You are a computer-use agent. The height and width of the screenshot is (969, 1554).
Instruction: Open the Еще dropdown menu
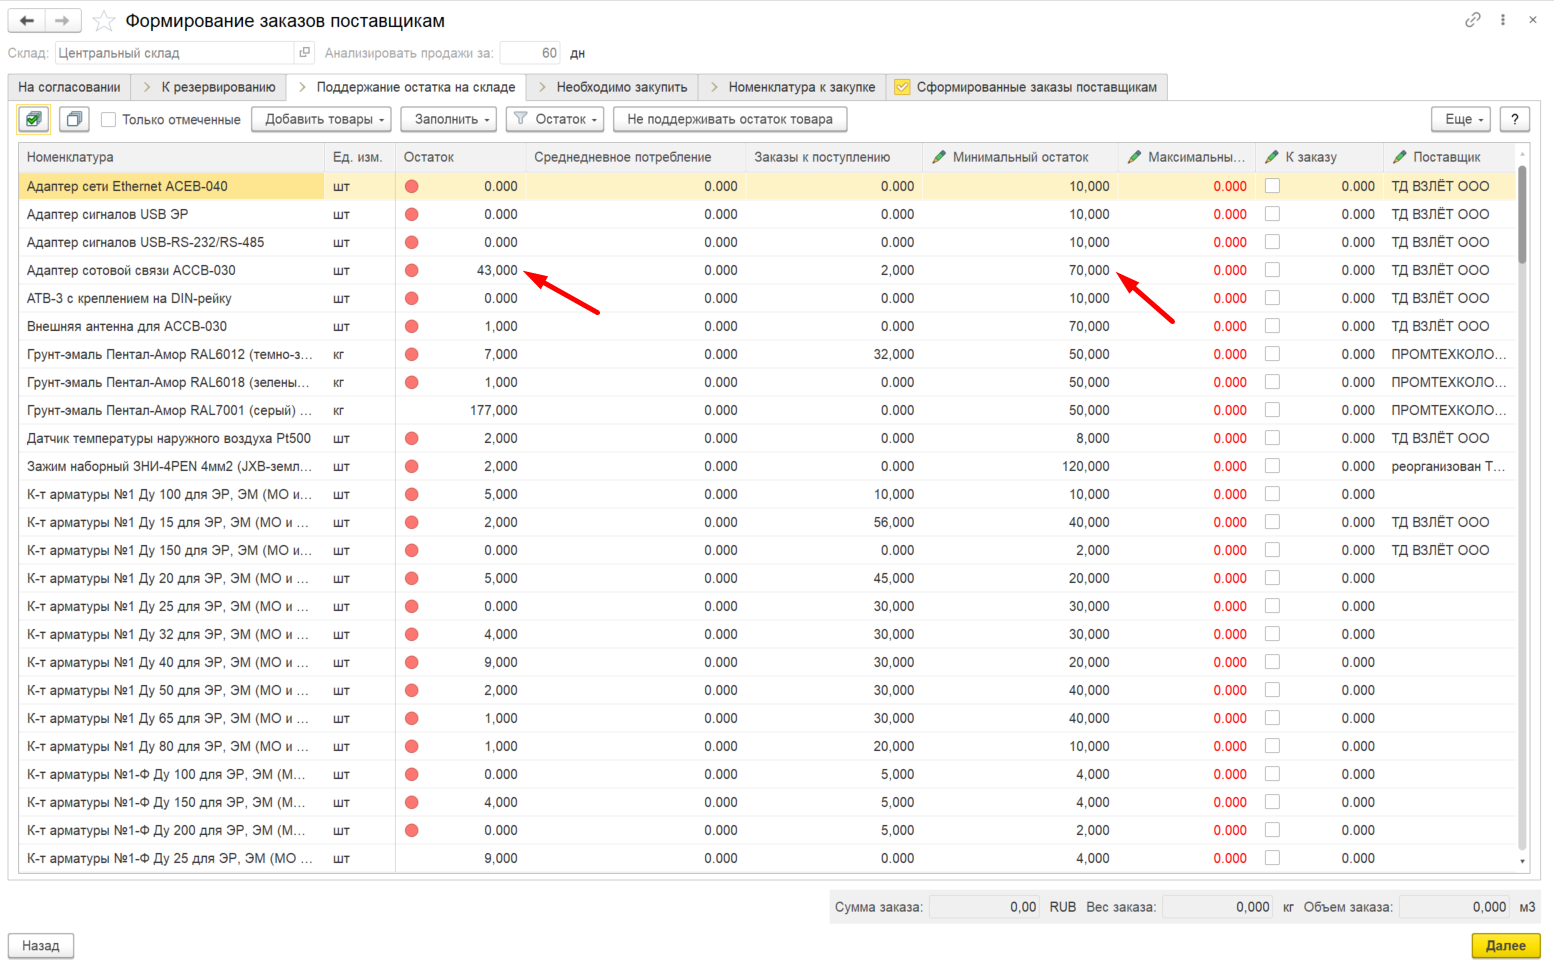coord(1461,119)
